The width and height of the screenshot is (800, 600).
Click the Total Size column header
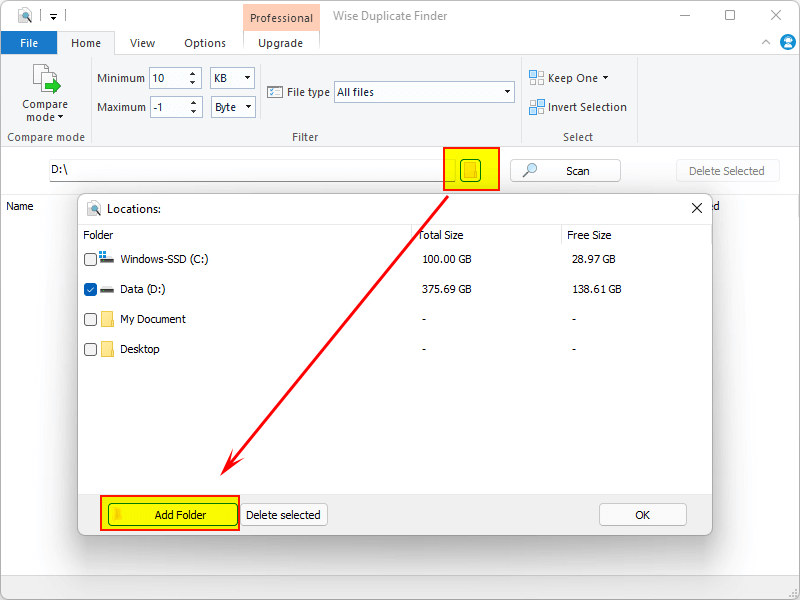point(441,235)
